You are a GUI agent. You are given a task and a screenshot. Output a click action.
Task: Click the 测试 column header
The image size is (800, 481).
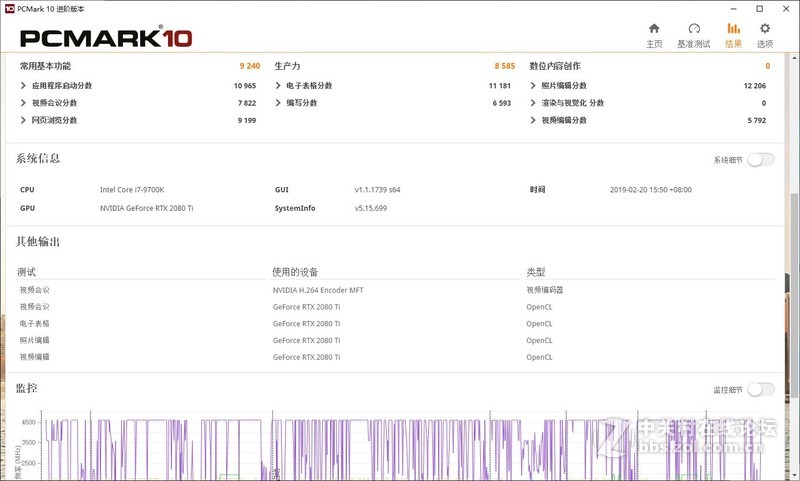point(27,272)
